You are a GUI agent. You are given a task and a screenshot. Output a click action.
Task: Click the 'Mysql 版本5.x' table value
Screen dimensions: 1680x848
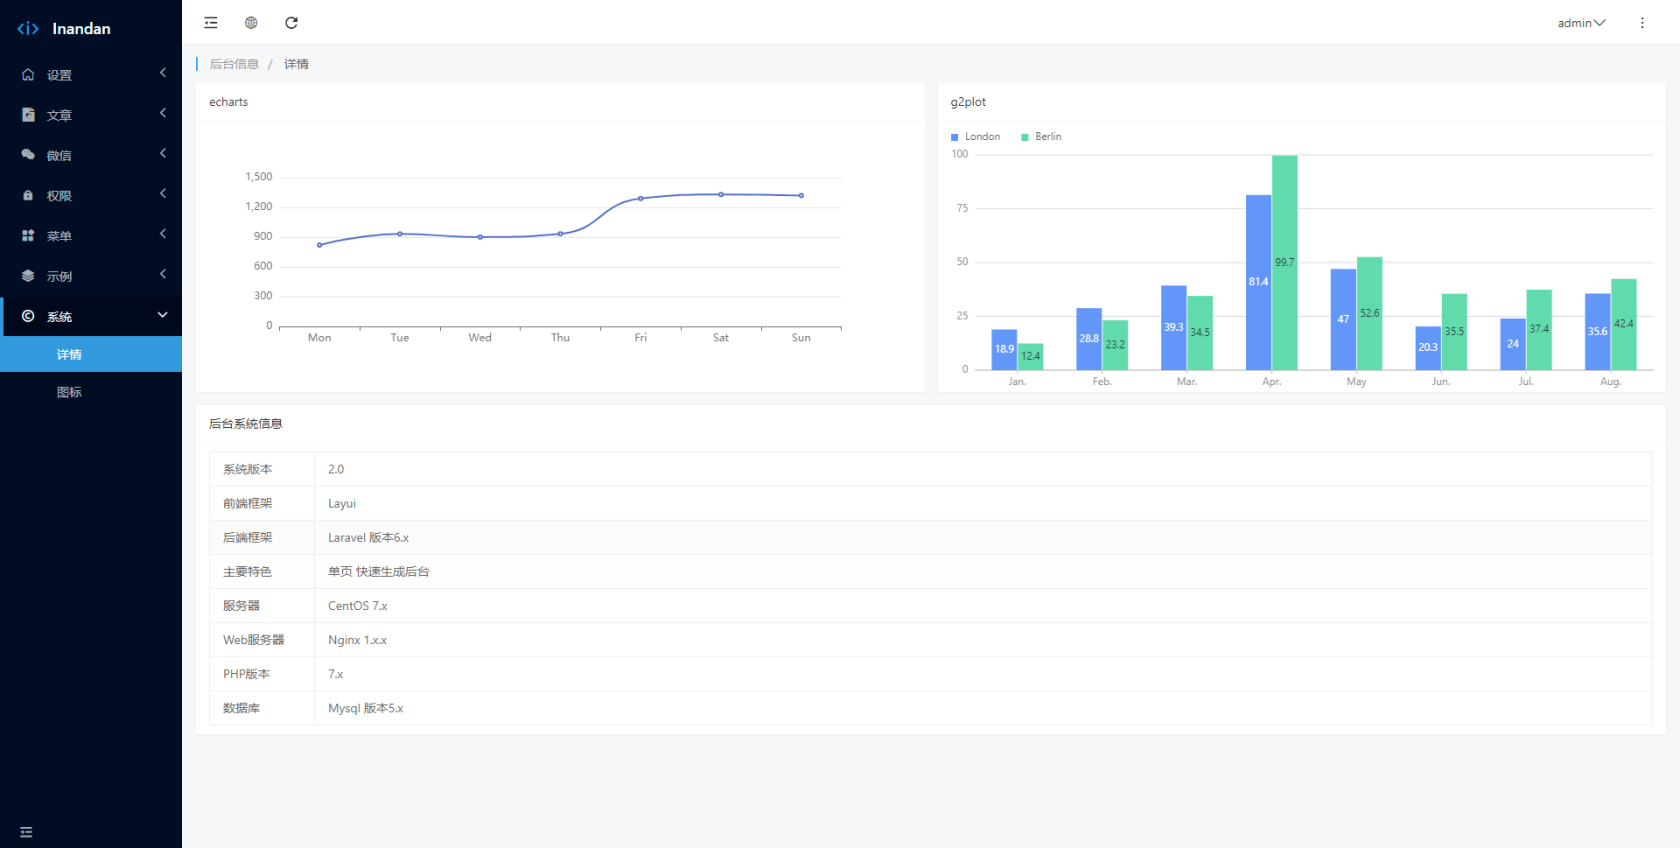tap(366, 708)
